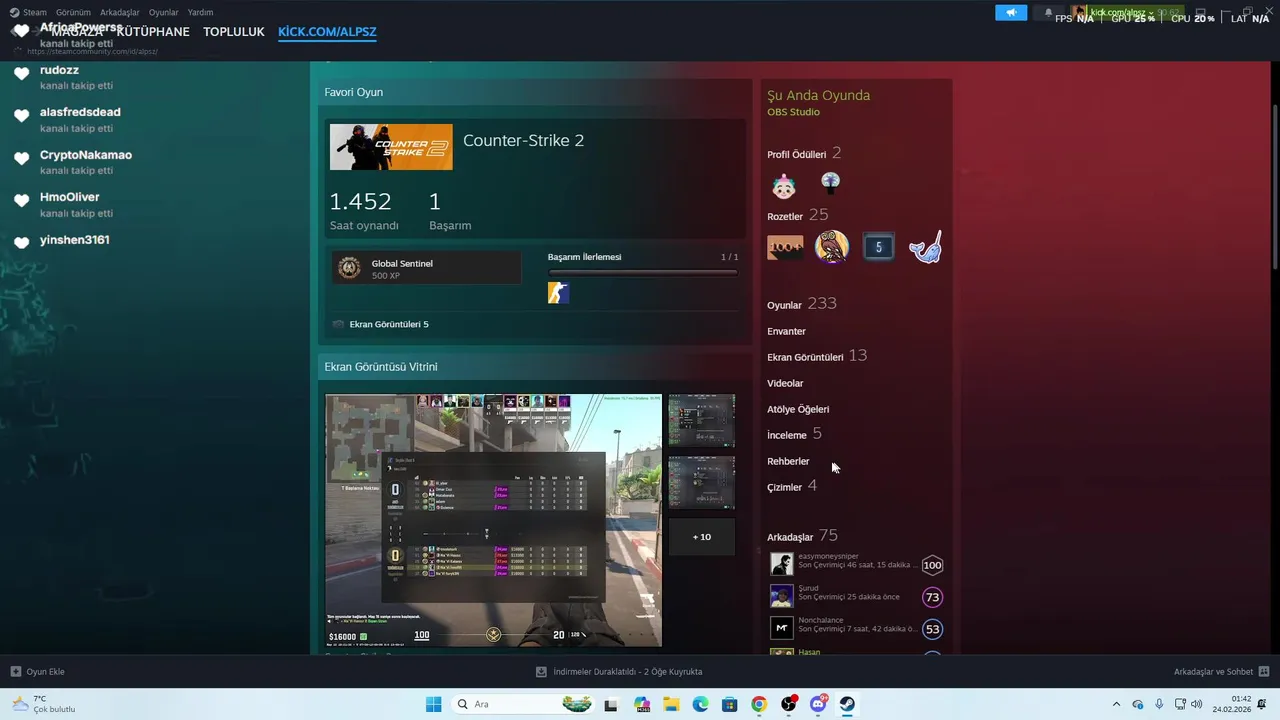Open Discord from taskbar
The image size is (1280, 720).
click(x=818, y=704)
